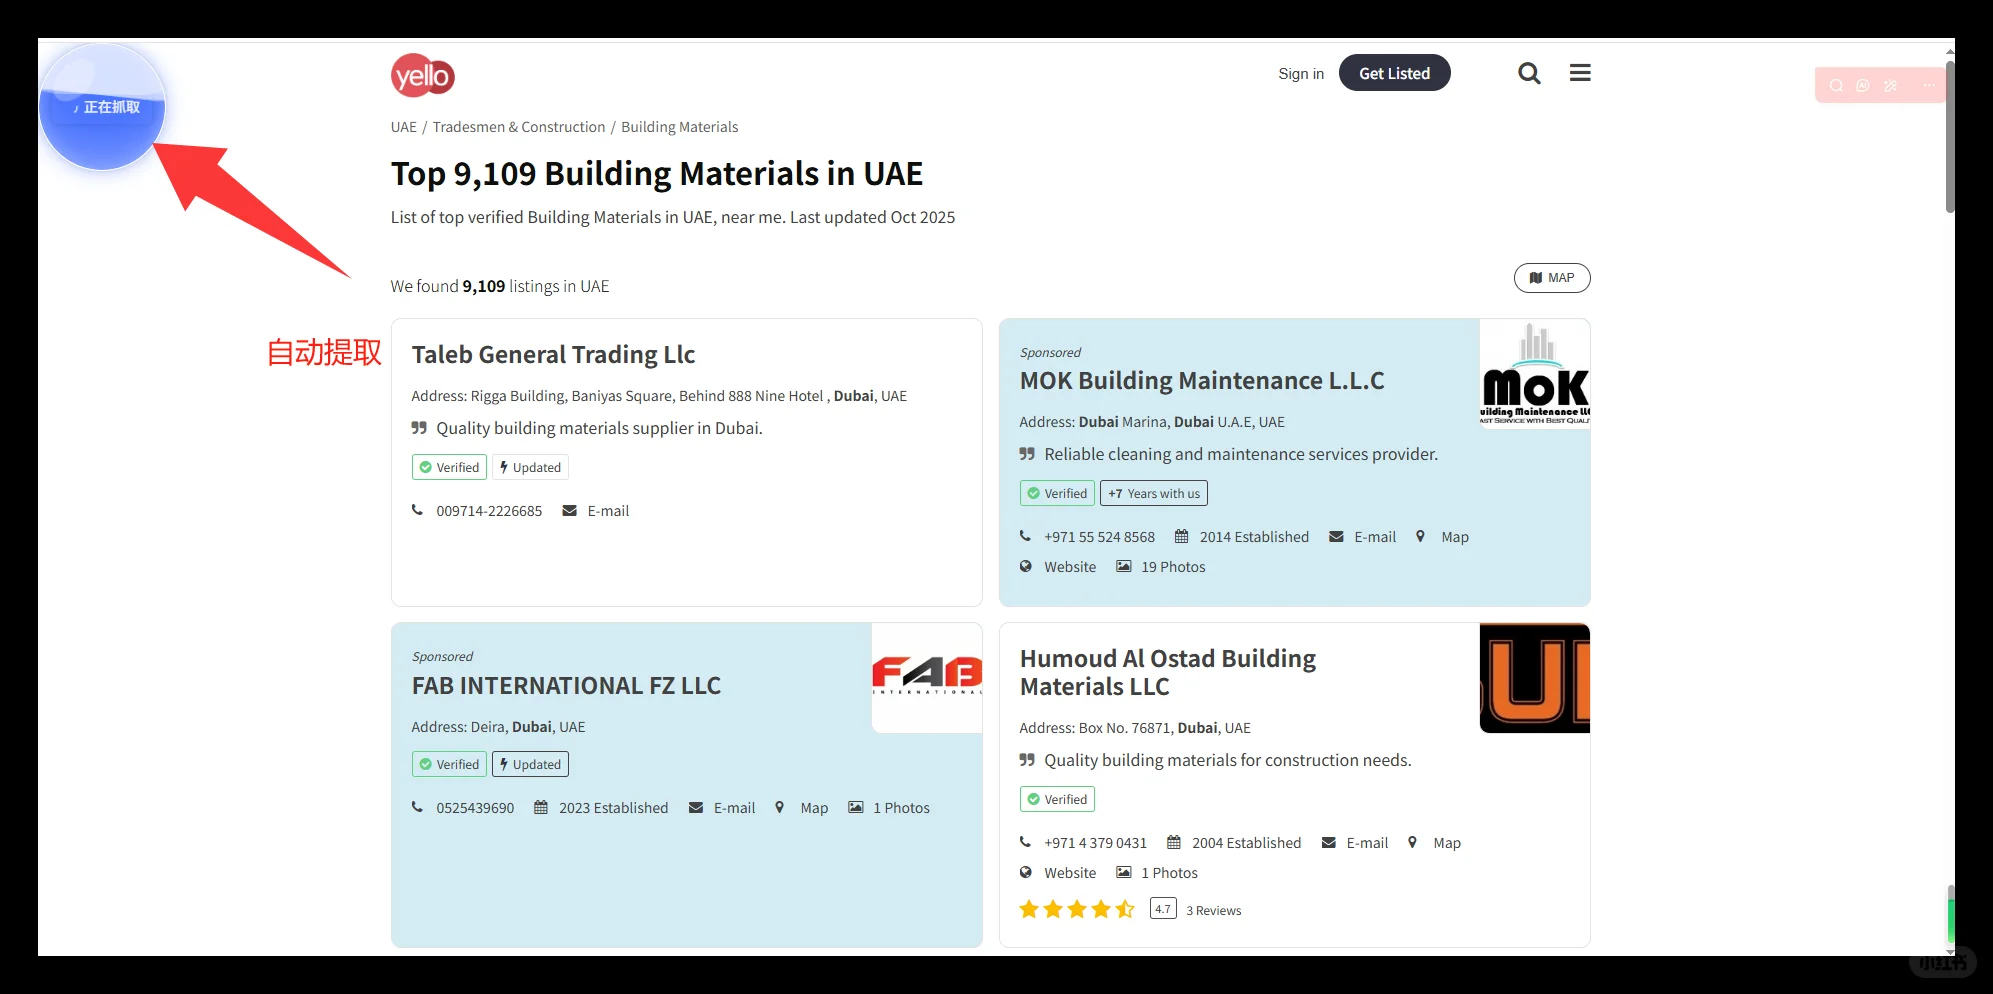Open the AI chat icon in the pink toolbar

click(1863, 86)
